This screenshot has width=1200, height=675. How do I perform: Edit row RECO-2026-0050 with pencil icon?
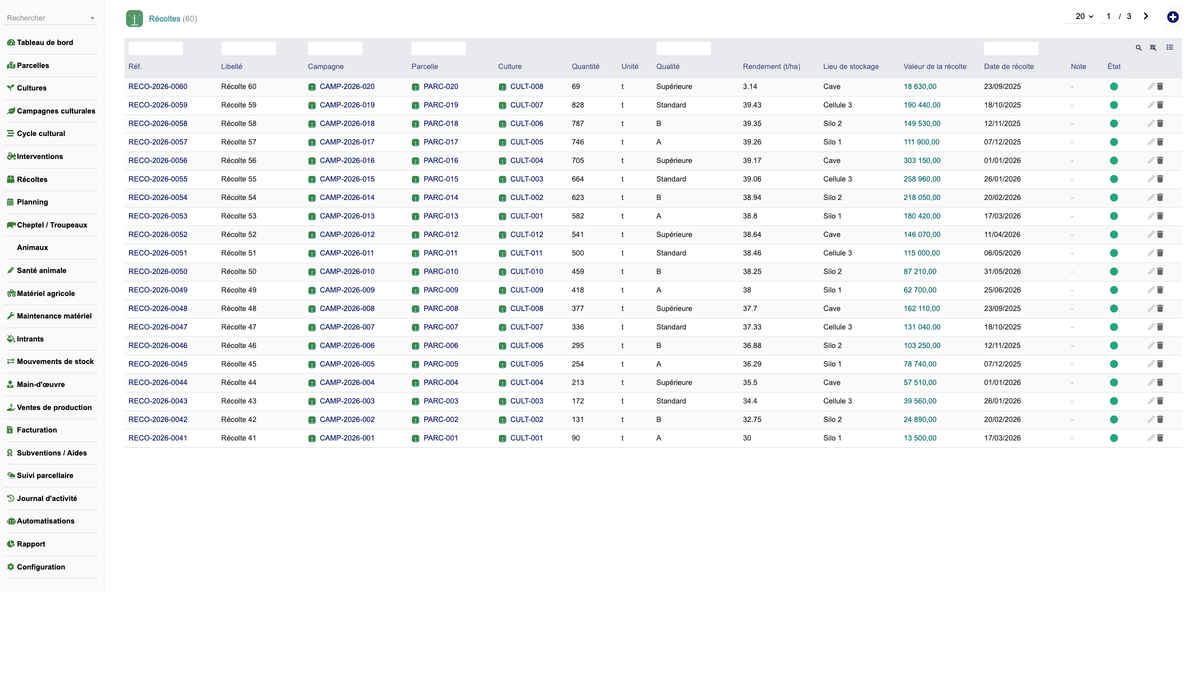[1151, 272]
